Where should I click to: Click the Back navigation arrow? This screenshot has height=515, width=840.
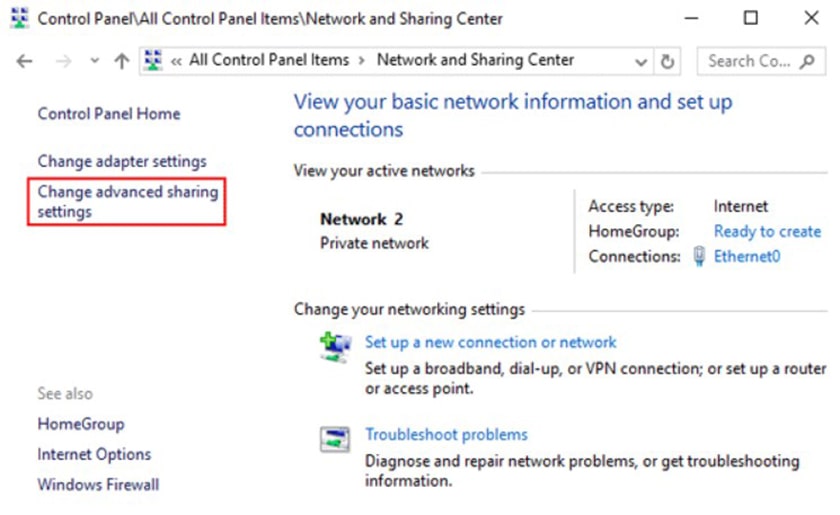click(25, 61)
